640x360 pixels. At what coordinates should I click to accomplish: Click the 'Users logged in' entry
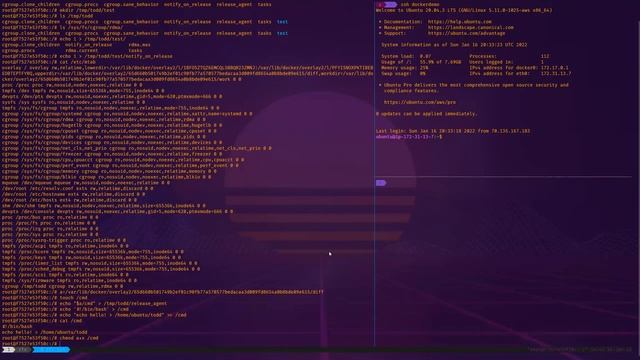[507, 62]
